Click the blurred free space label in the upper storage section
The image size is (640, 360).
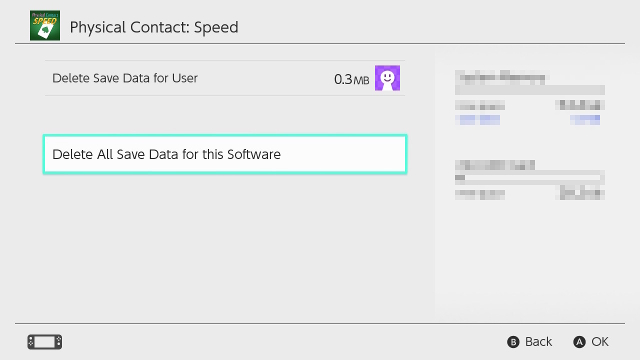480,106
